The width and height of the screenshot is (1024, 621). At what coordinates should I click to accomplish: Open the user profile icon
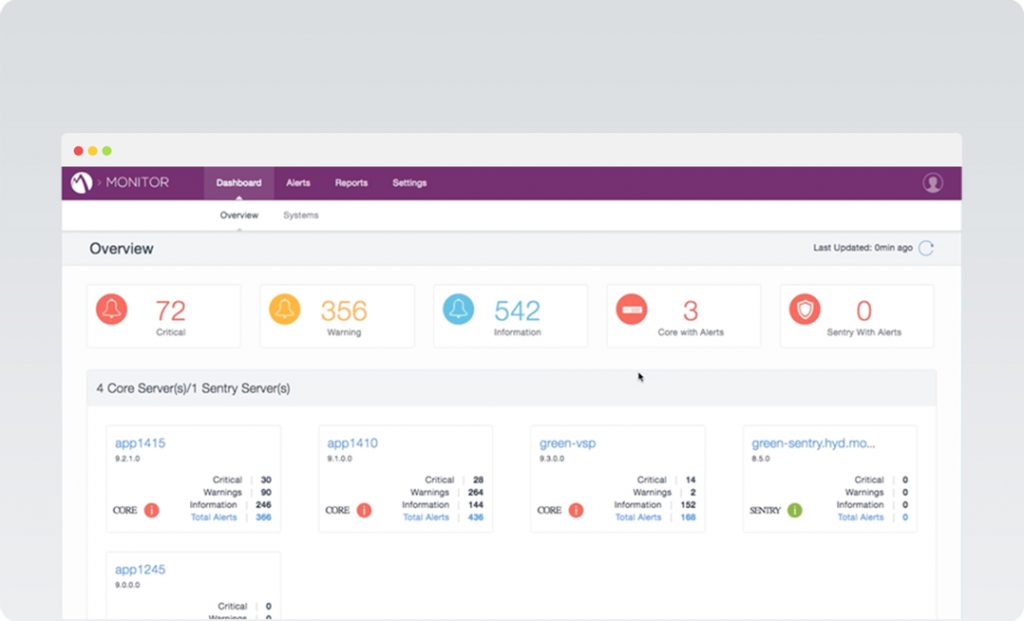pyautogui.click(x=933, y=183)
